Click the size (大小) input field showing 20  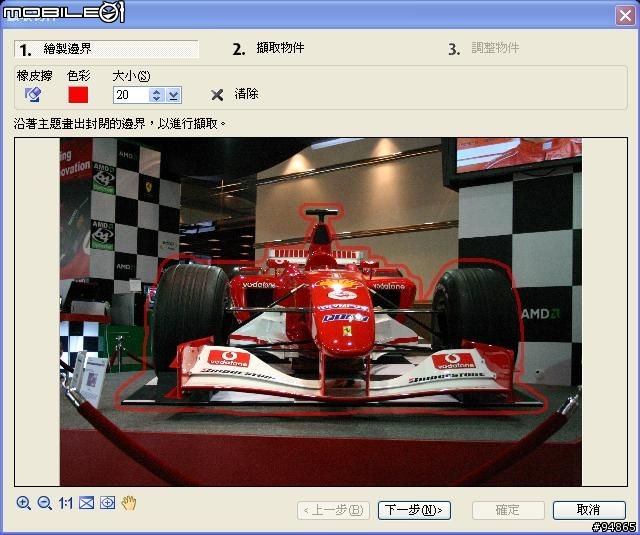(x=131, y=95)
